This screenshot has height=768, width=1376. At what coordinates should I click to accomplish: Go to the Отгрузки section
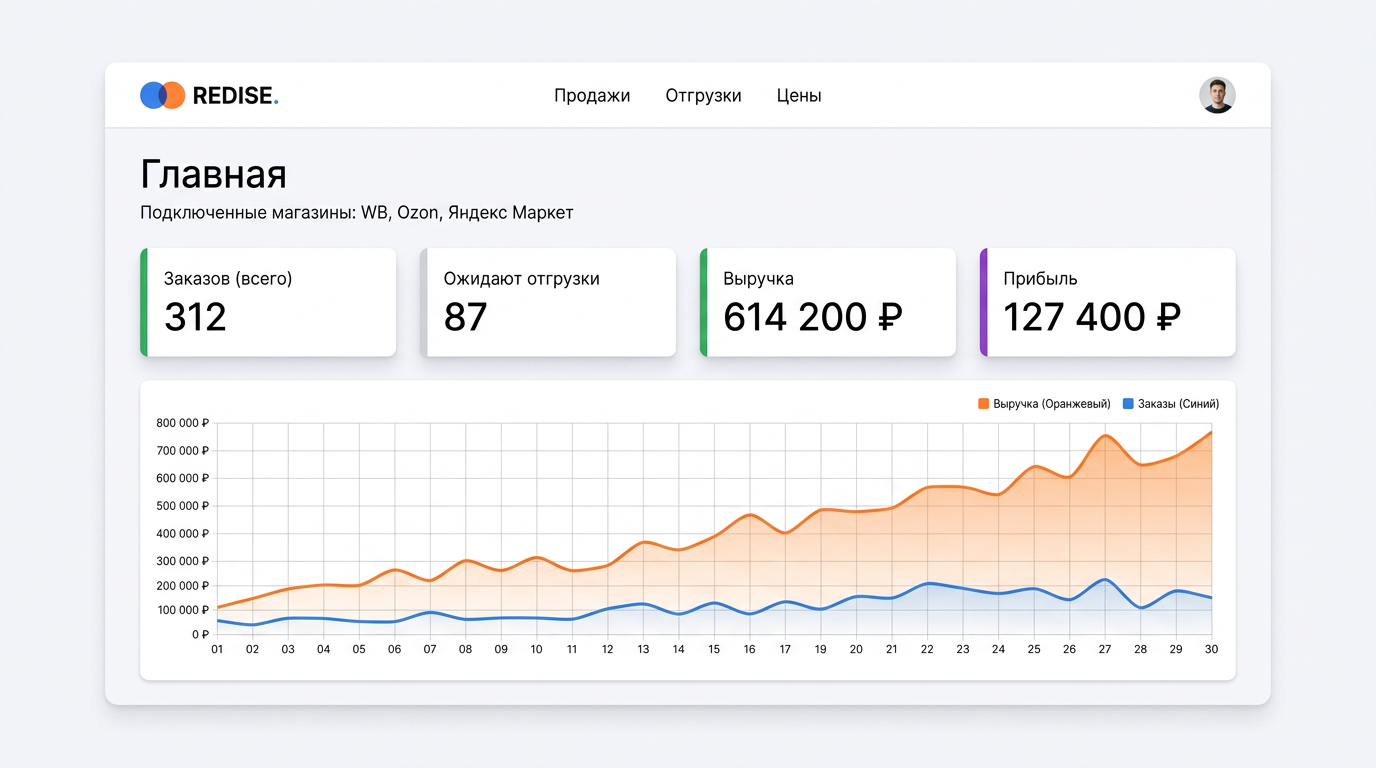(703, 96)
